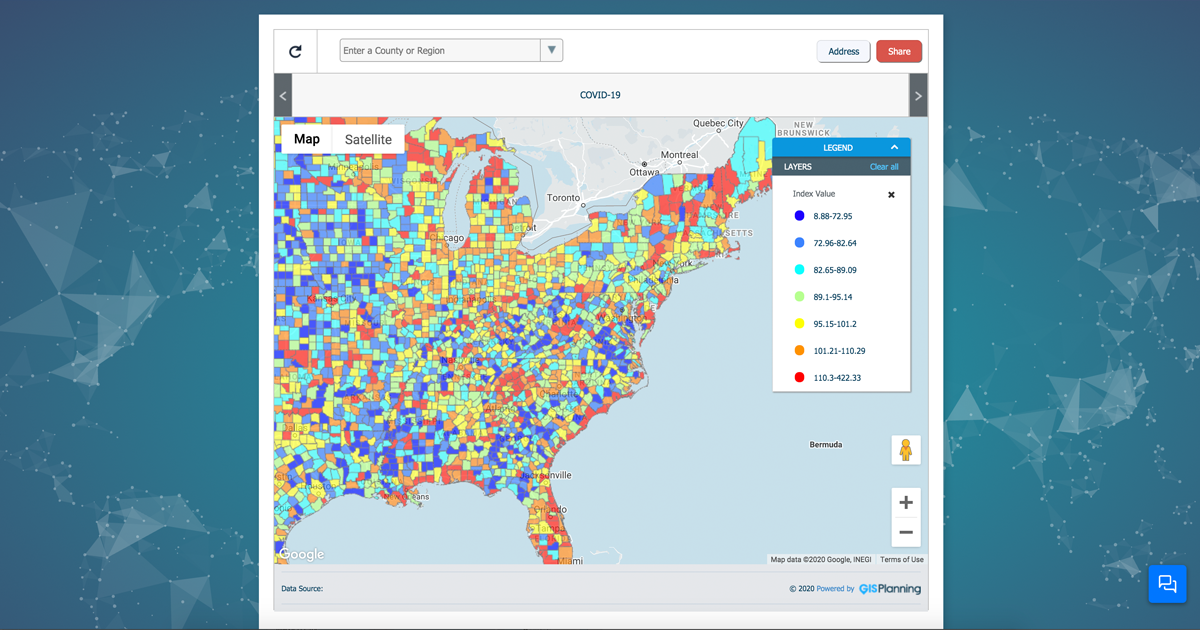Click Clear all in Layers header
1200x630 pixels.
(884, 167)
